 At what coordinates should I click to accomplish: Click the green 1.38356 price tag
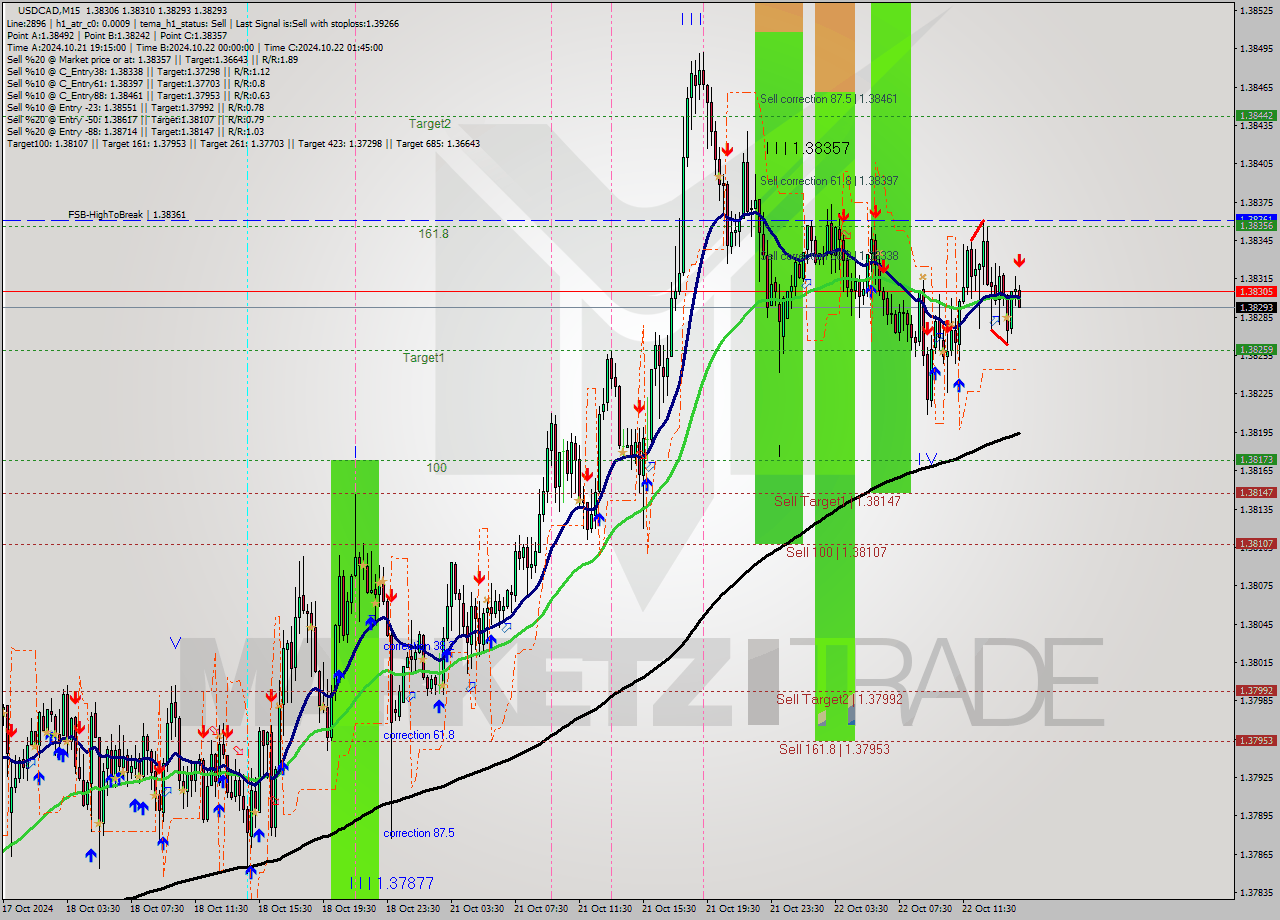[1255, 226]
